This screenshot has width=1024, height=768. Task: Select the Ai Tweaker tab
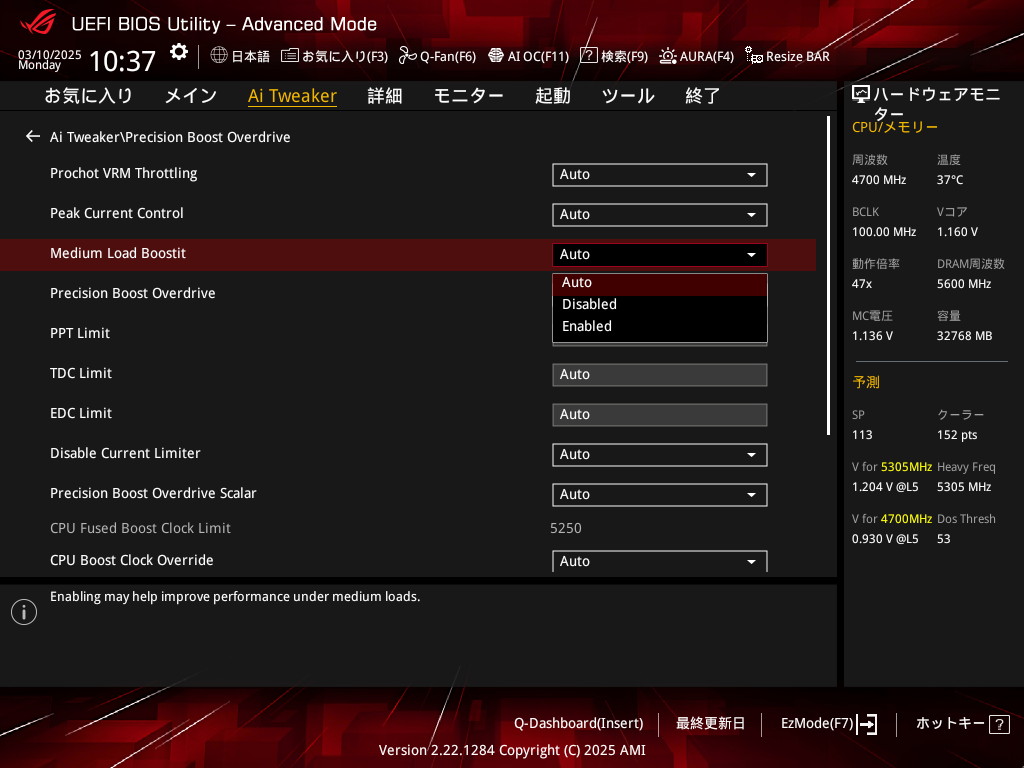(293, 95)
